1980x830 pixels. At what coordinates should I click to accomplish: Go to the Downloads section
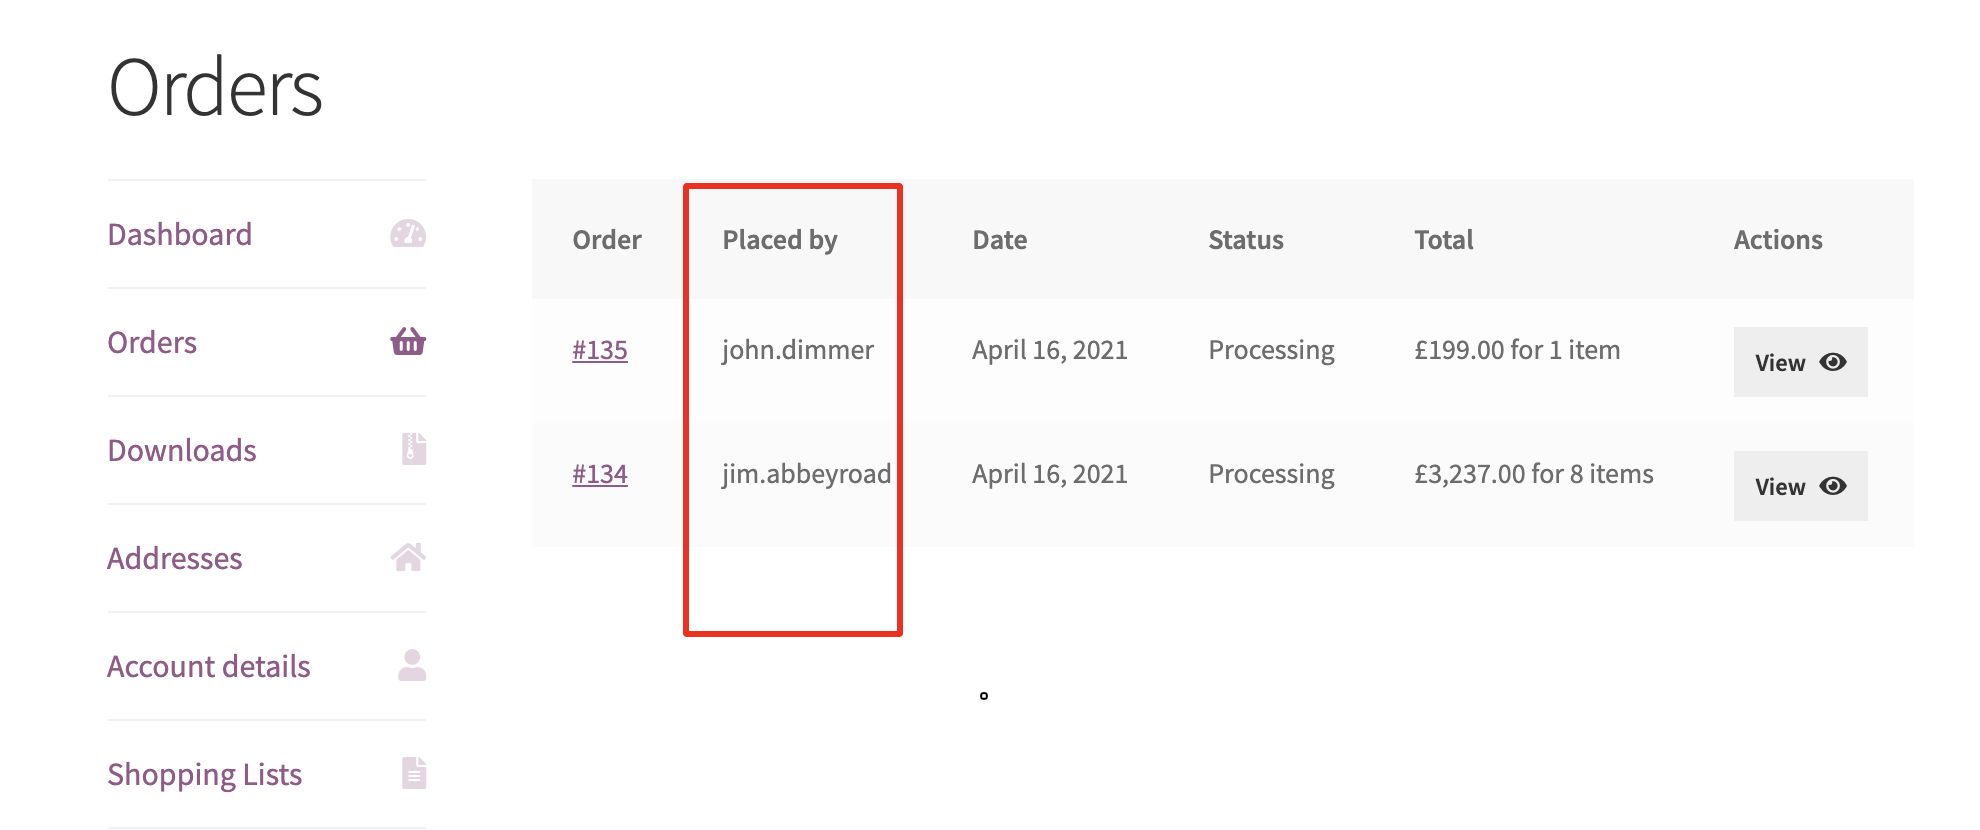pyautogui.click(x=182, y=451)
